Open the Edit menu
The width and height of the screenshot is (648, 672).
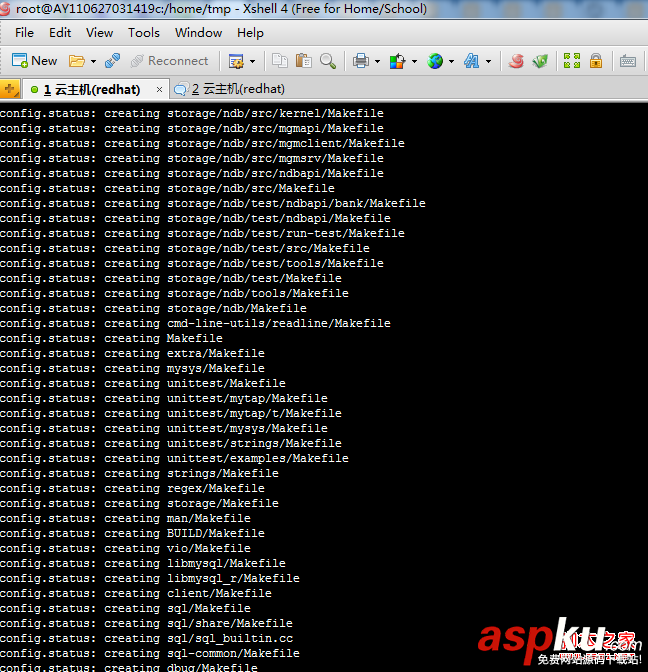click(x=60, y=33)
